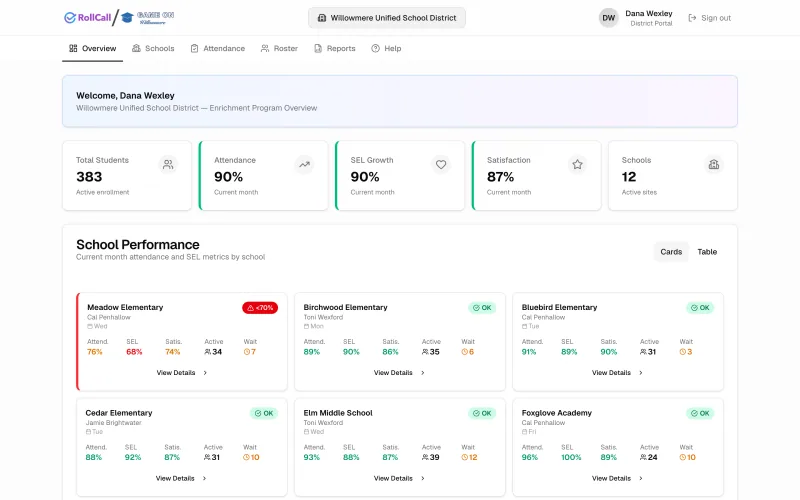The width and height of the screenshot is (800, 500).
Task: Click the SEL Growth heart icon
Action: tap(441, 165)
